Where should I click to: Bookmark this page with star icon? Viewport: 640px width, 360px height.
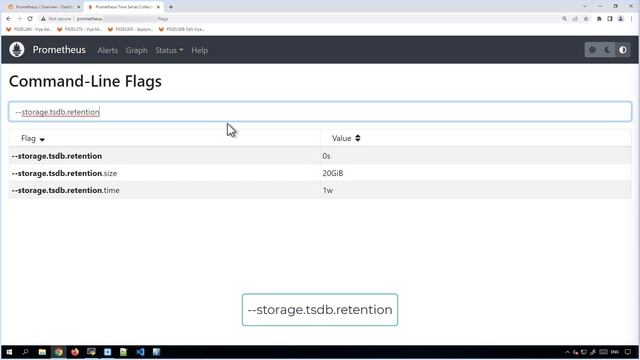pyautogui.click(x=586, y=19)
